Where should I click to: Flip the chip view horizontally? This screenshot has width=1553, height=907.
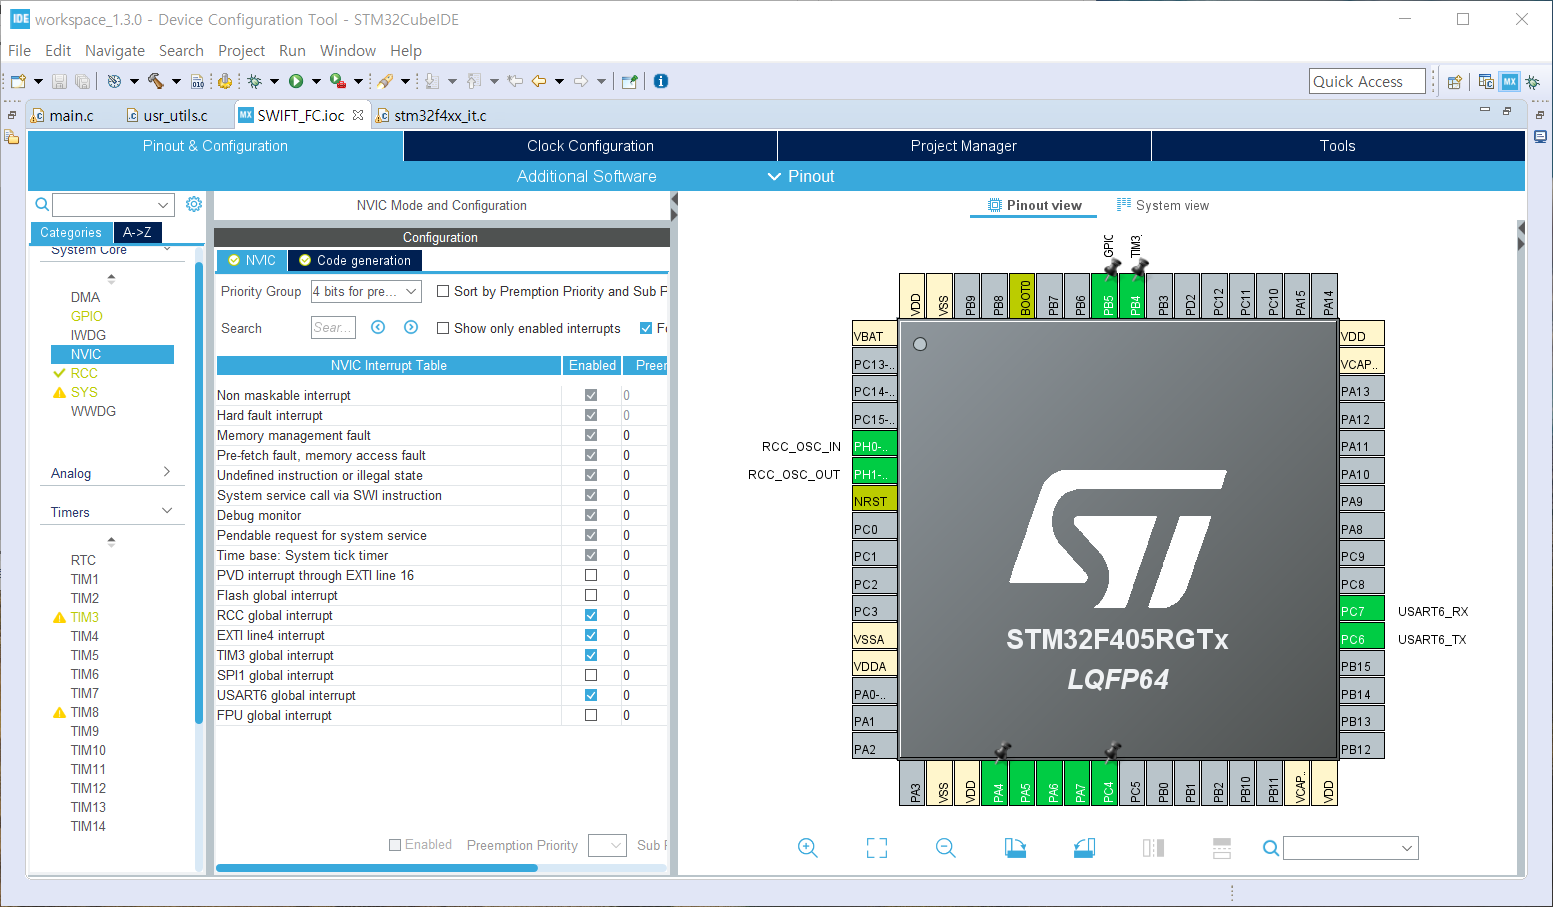[1152, 847]
